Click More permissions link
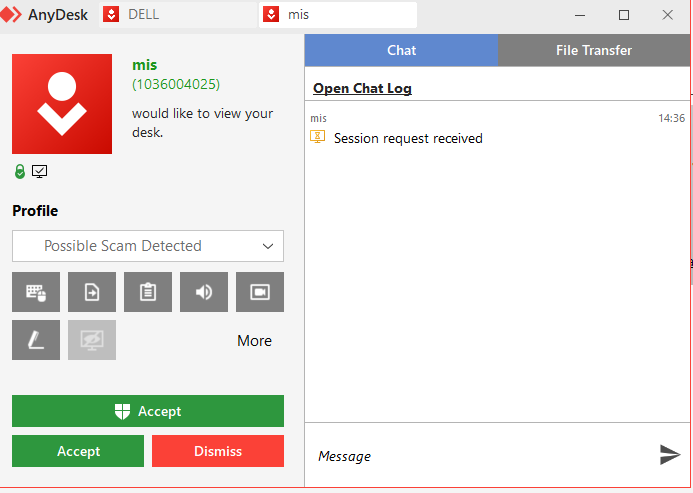Image resolution: width=693 pixels, height=493 pixels. [x=254, y=341]
